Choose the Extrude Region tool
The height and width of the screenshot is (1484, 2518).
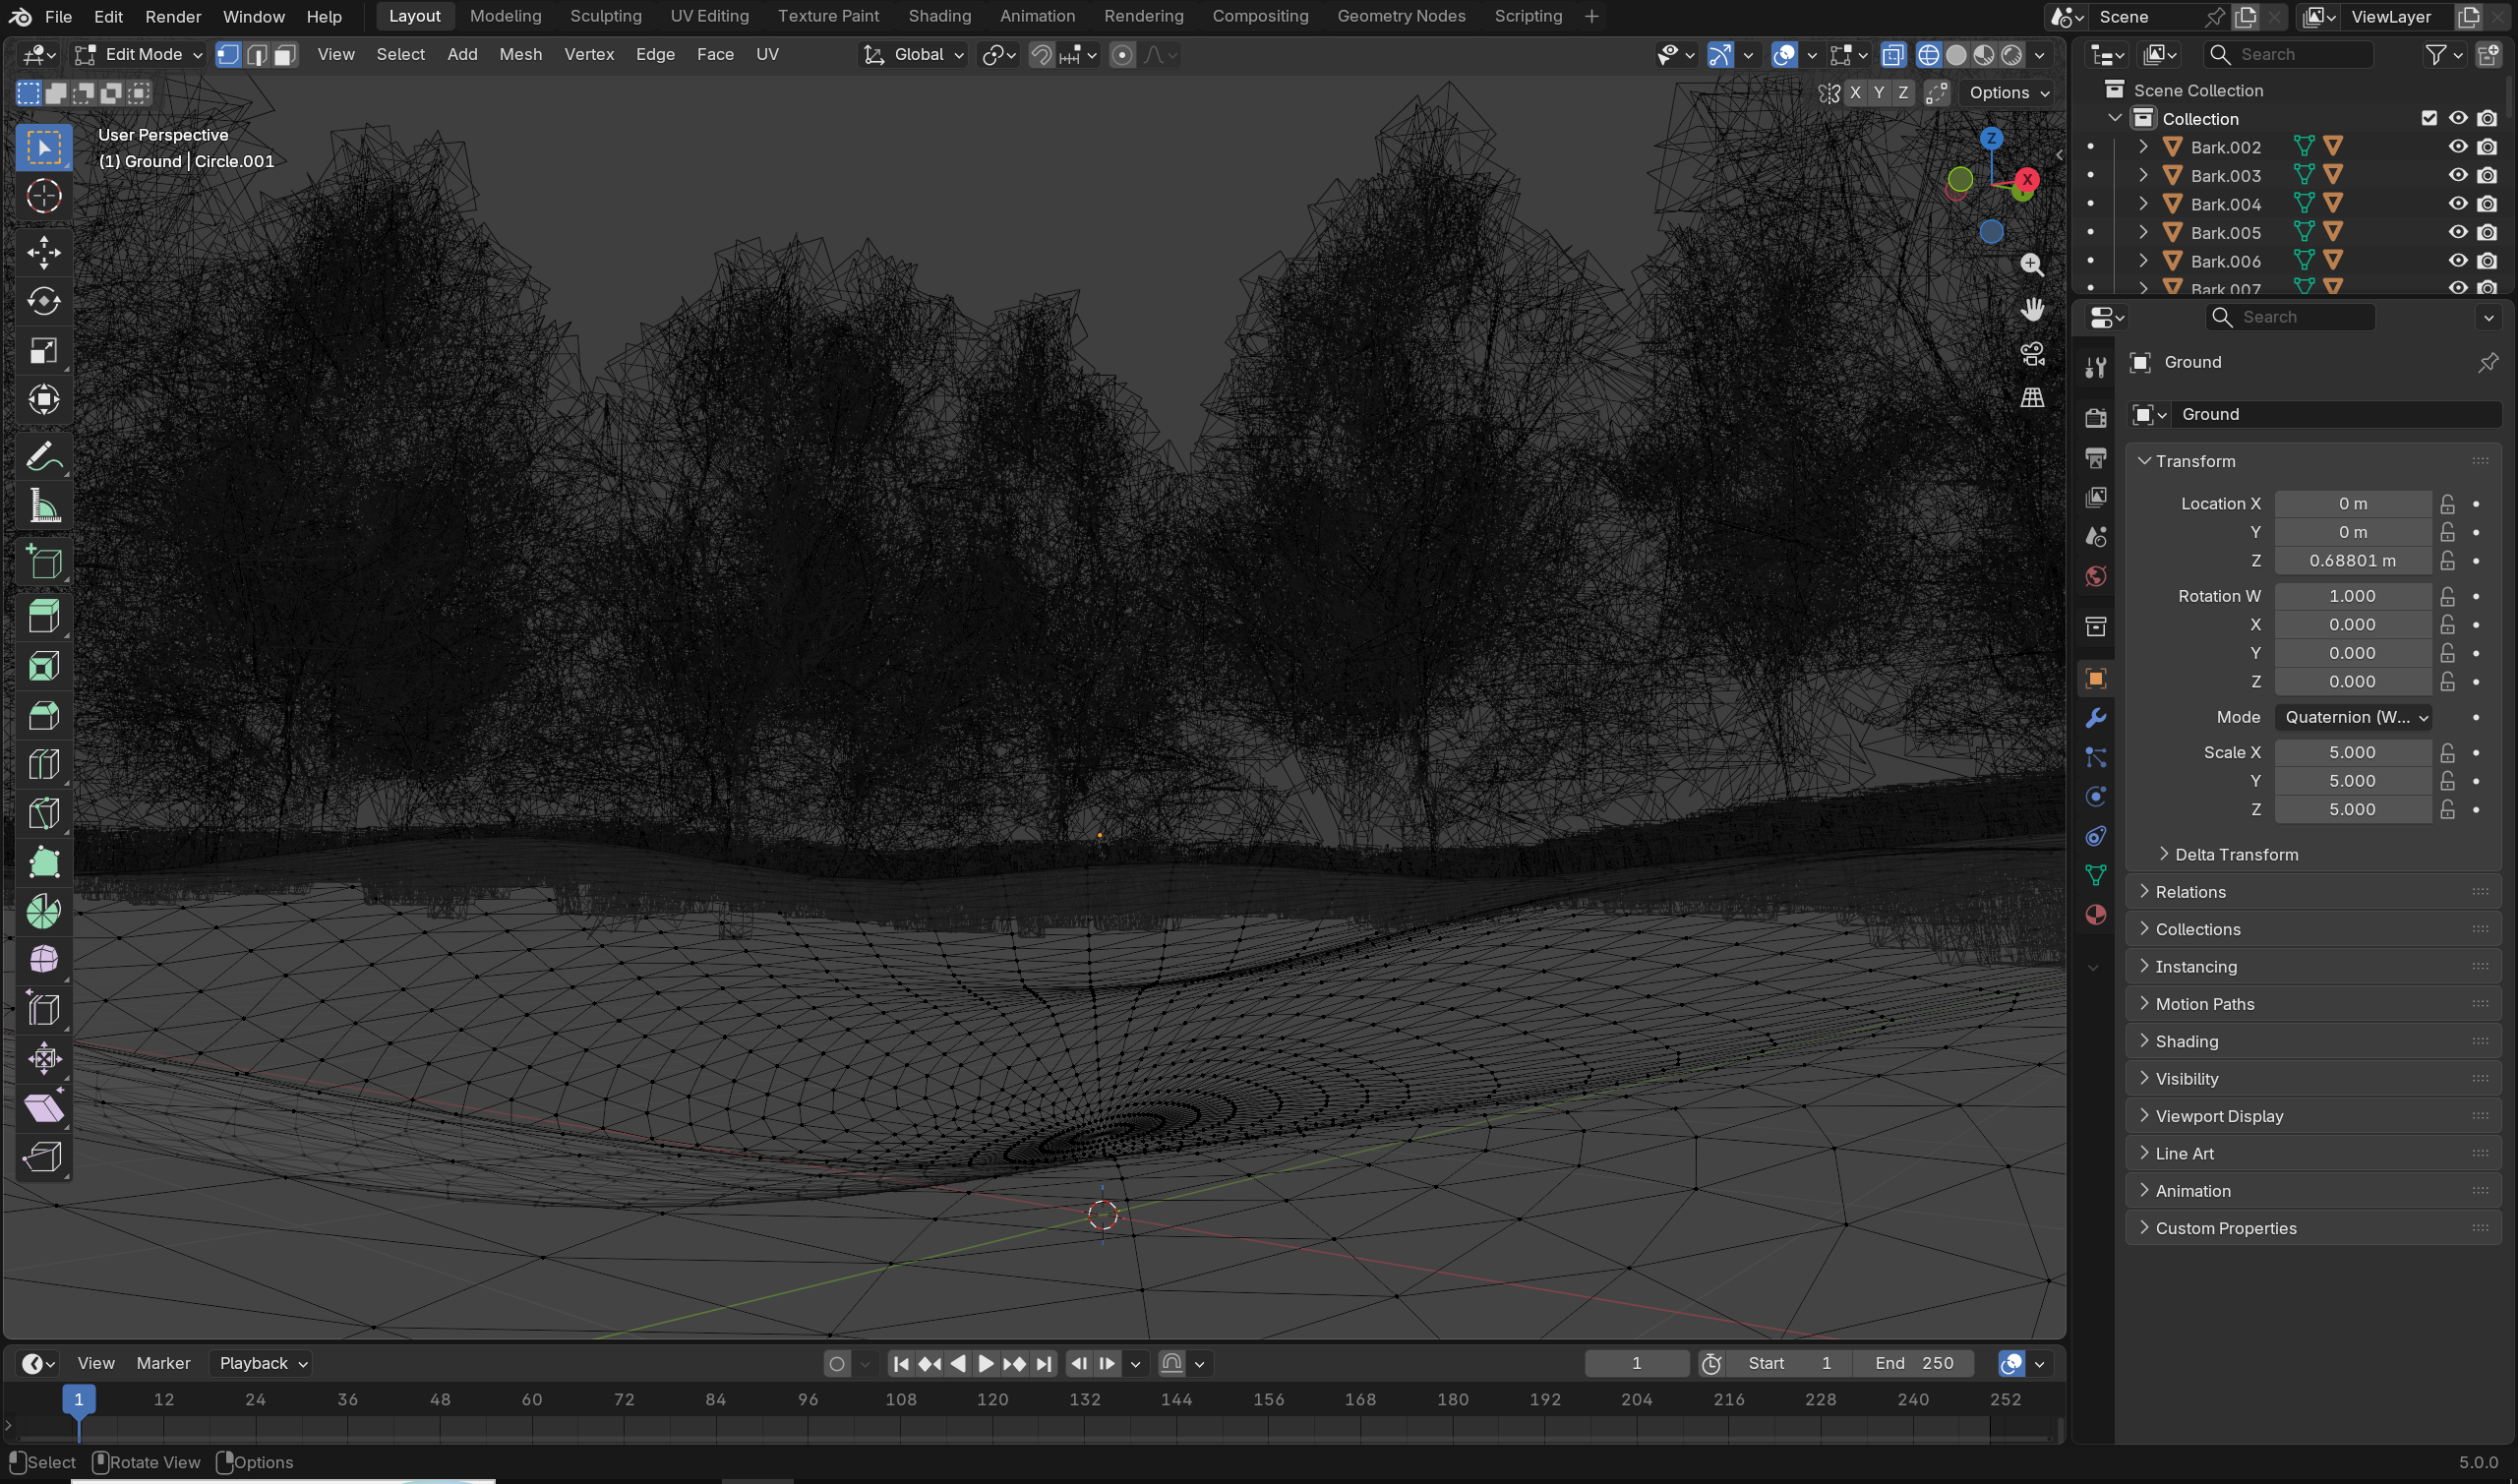point(43,617)
